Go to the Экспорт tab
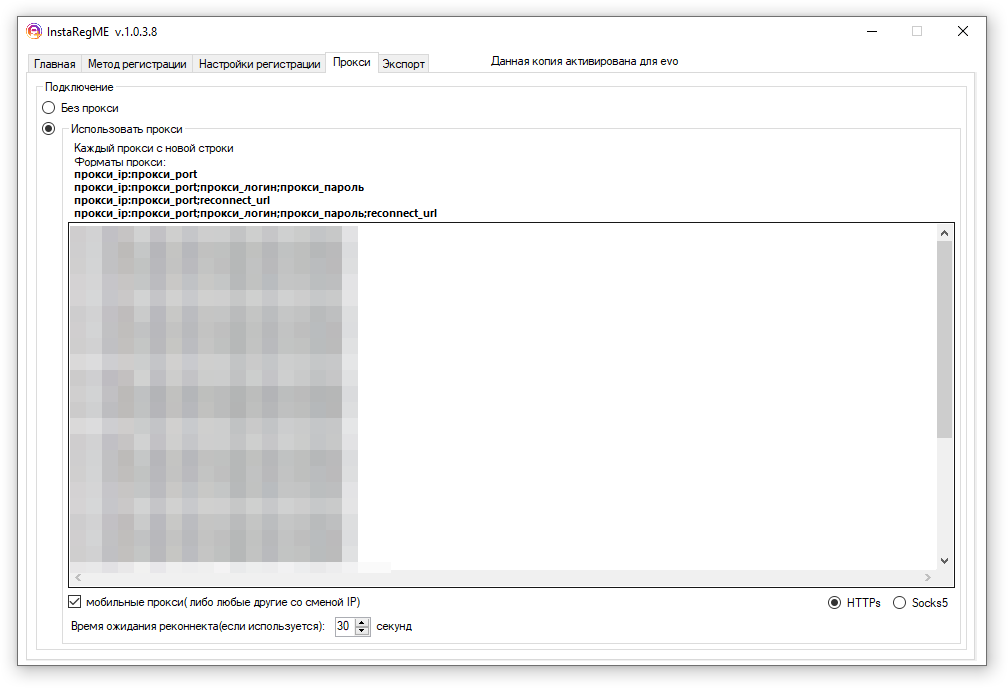 pos(403,64)
